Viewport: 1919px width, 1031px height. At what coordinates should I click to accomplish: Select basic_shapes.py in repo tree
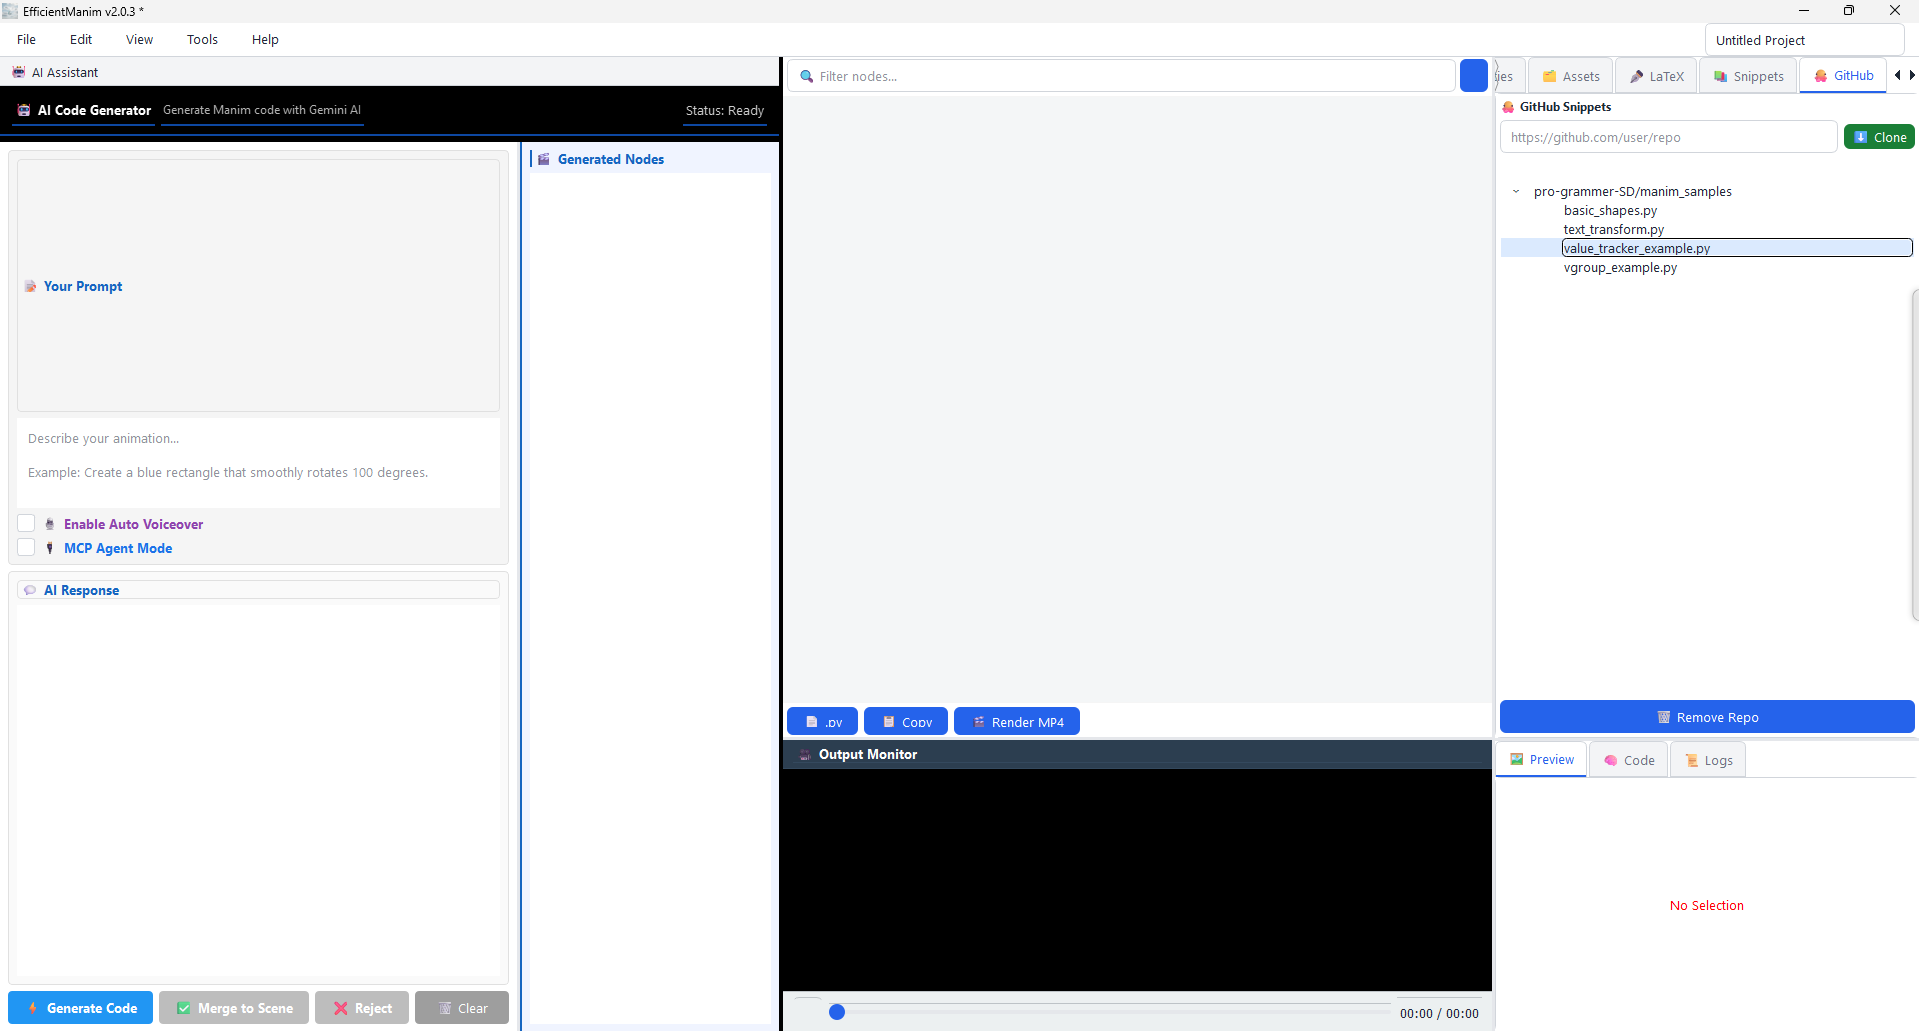pos(1610,210)
